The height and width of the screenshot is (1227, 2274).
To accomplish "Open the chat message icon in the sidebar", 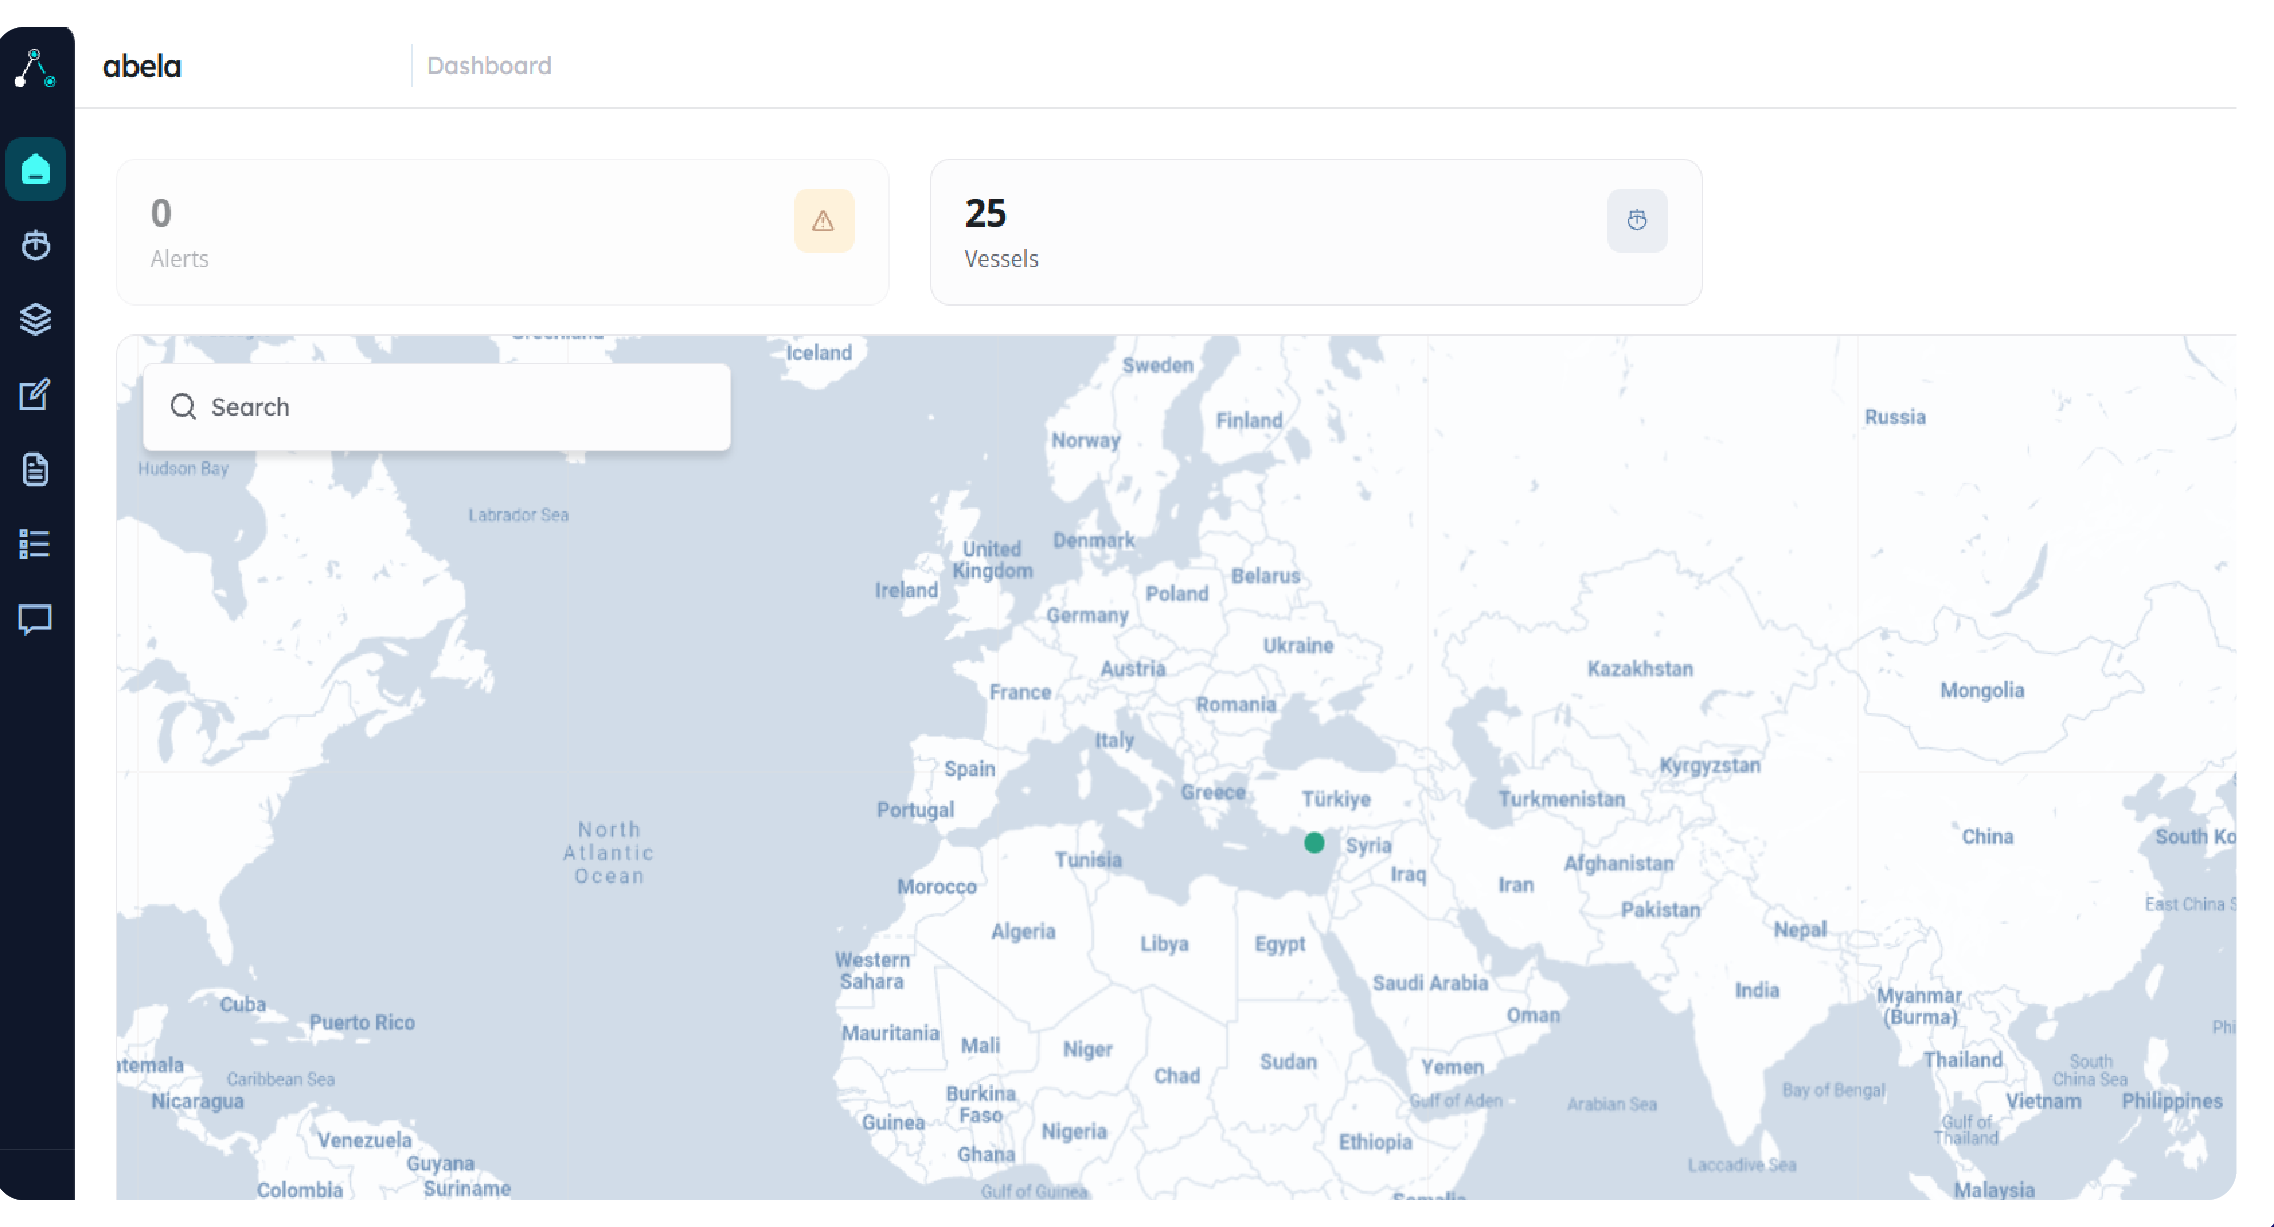I will (x=35, y=619).
